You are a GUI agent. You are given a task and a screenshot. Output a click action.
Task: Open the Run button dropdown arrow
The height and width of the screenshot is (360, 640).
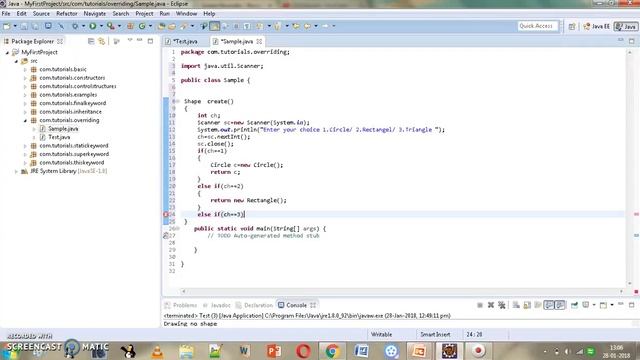pyautogui.click(x=101, y=26)
